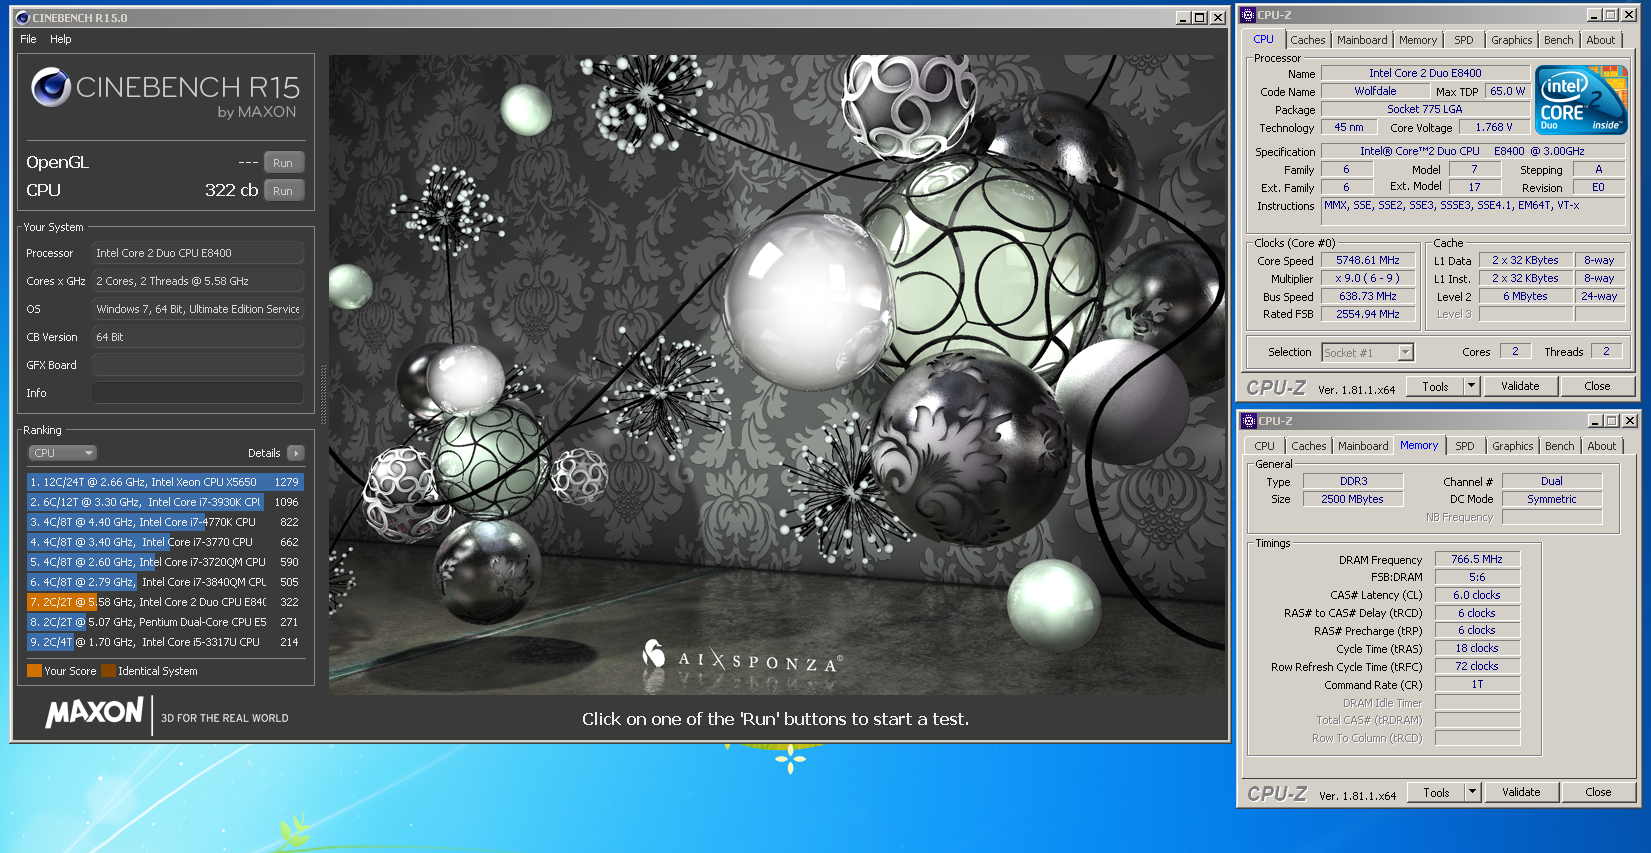Switch to CPU tab in lower CPU-Z window
Image resolution: width=1651 pixels, height=853 pixels.
pyautogui.click(x=1265, y=446)
